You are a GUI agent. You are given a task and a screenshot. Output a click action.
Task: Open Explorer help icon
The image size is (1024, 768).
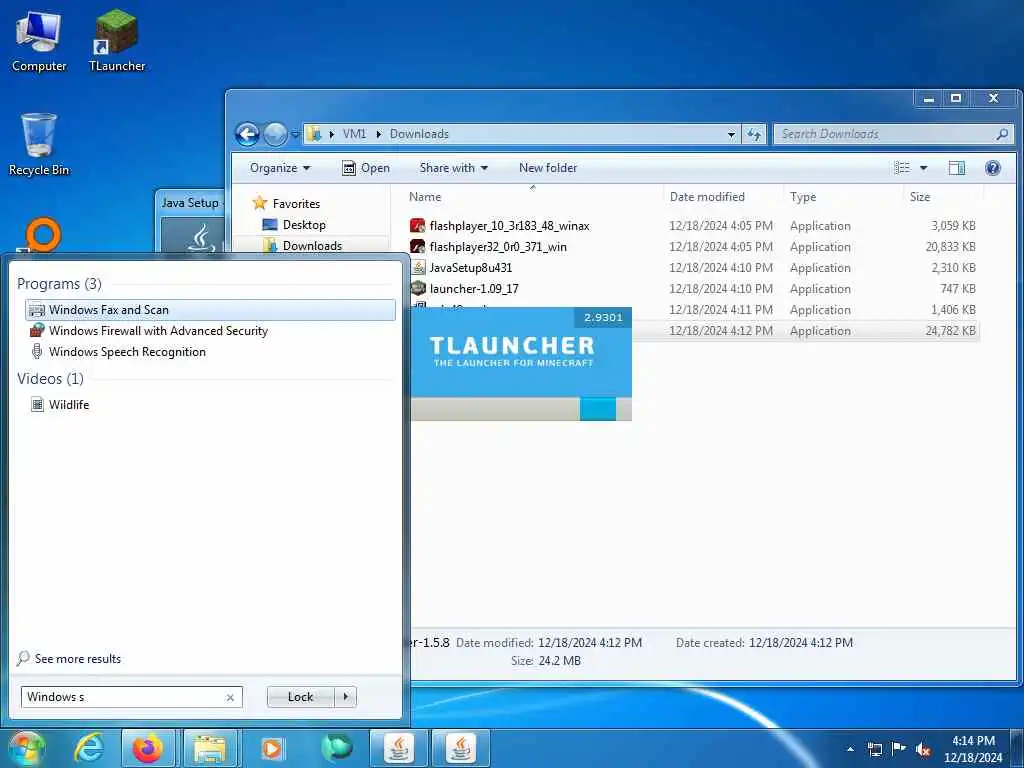pos(993,168)
